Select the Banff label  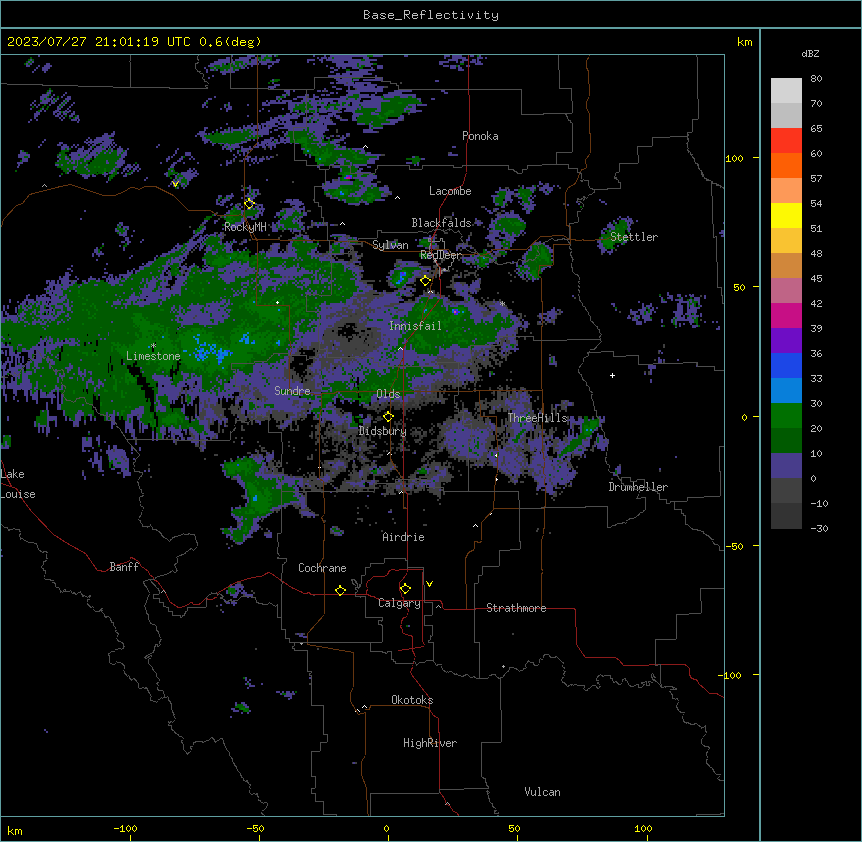point(124,567)
